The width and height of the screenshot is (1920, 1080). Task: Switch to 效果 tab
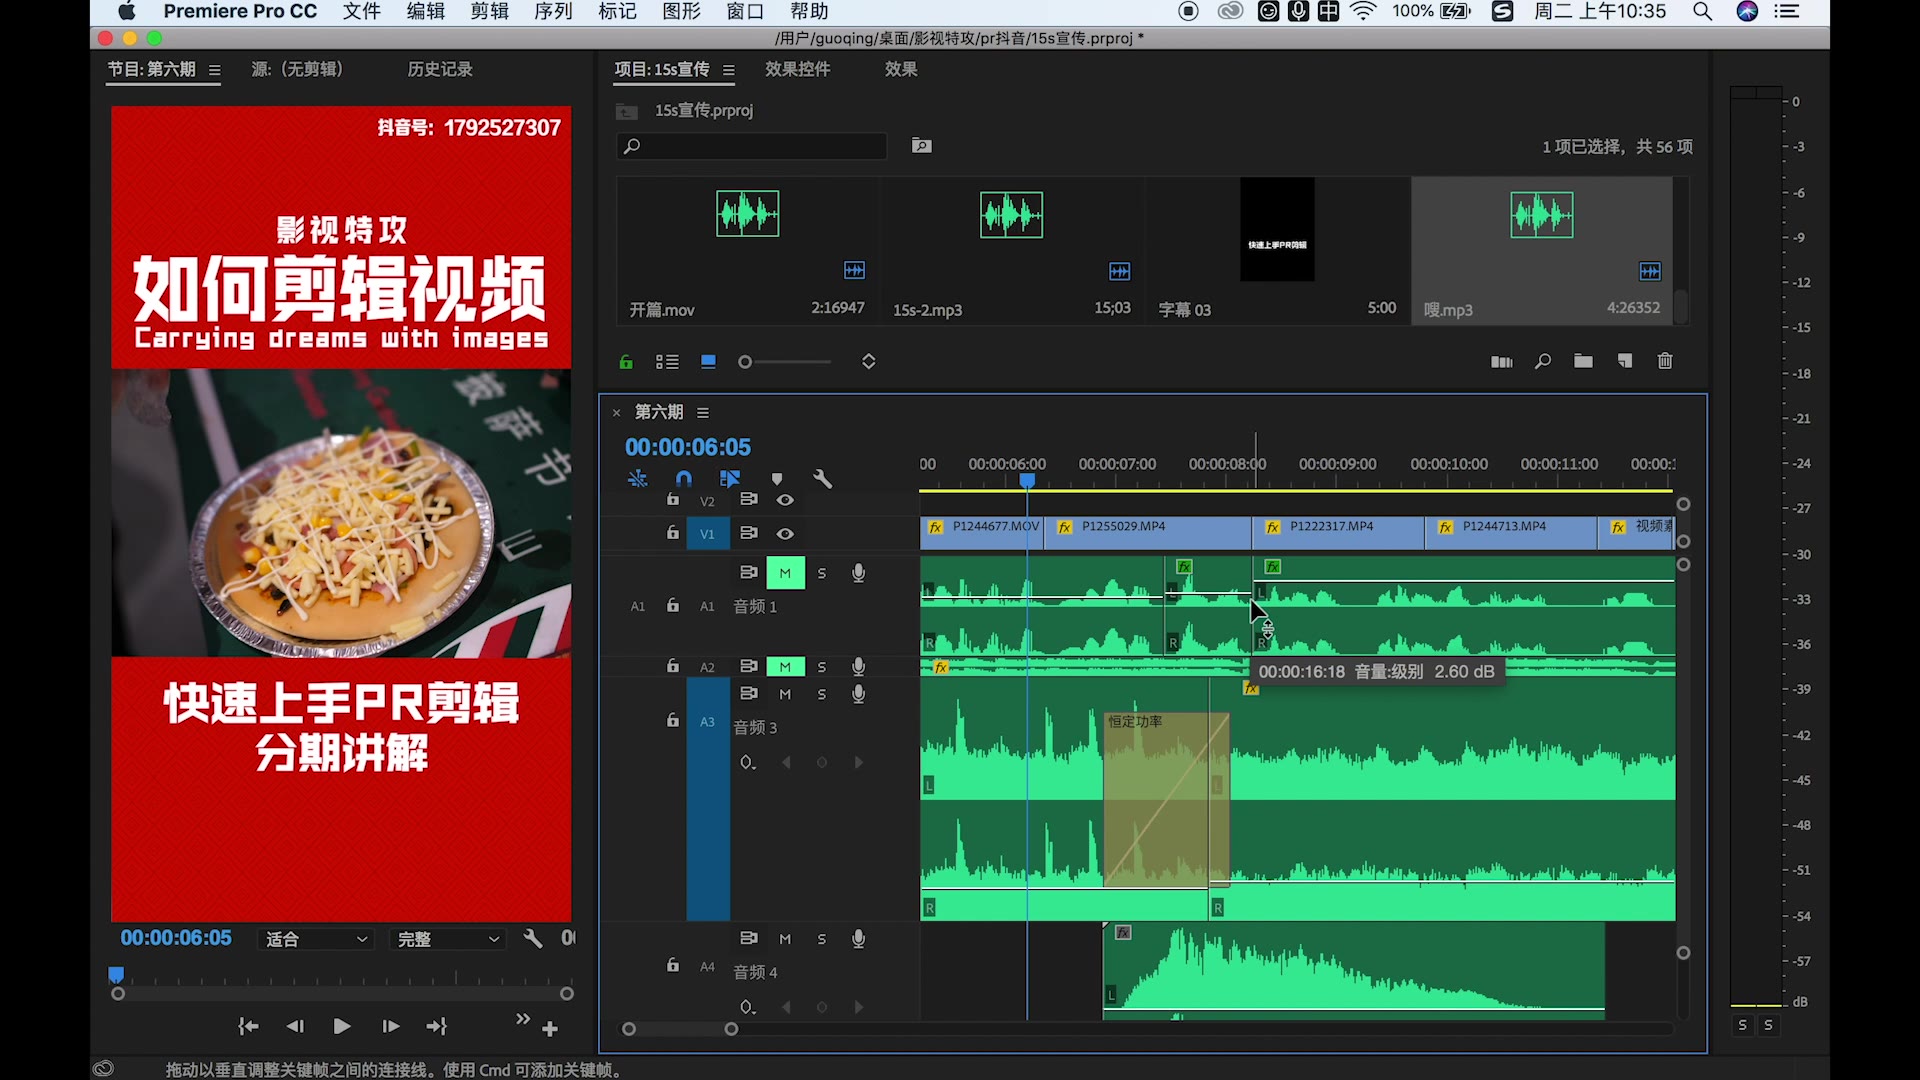point(901,69)
